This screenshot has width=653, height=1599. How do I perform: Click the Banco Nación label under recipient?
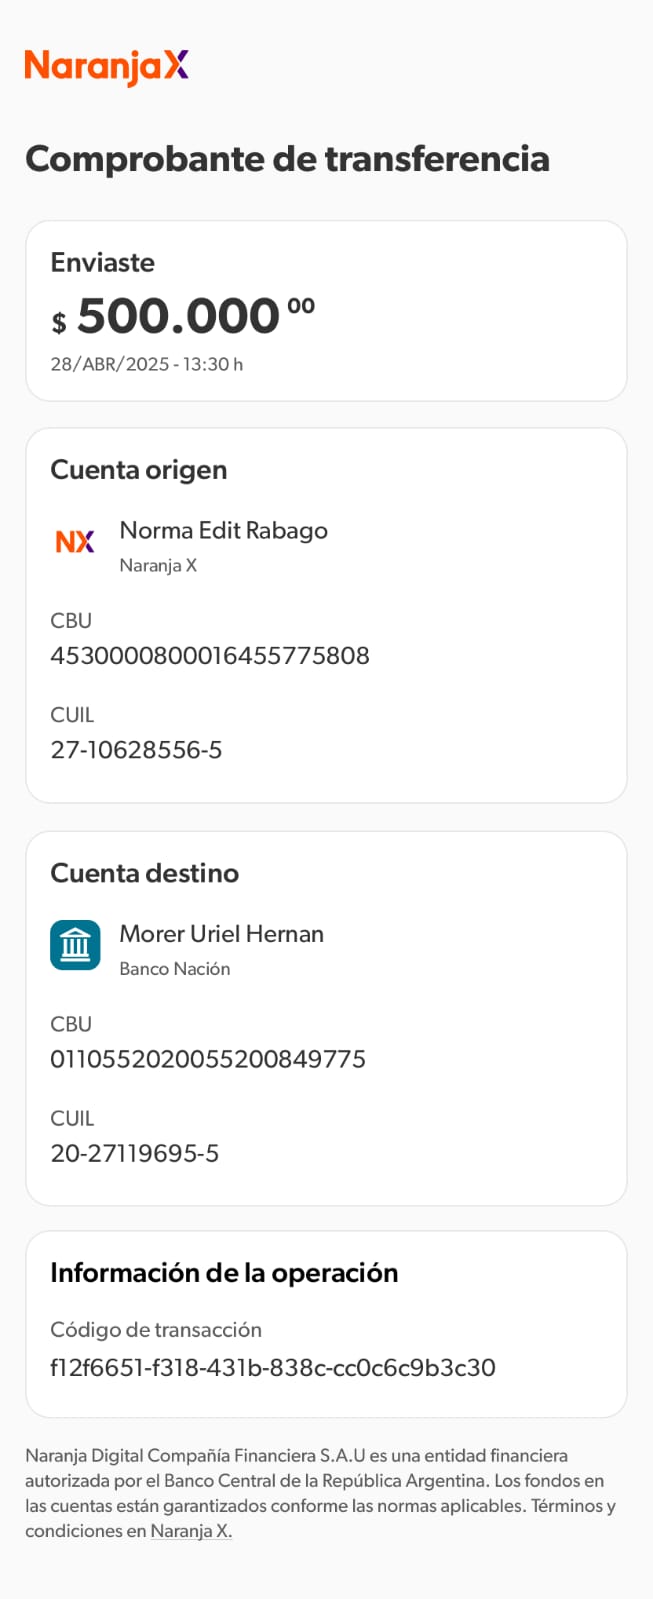(175, 969)
